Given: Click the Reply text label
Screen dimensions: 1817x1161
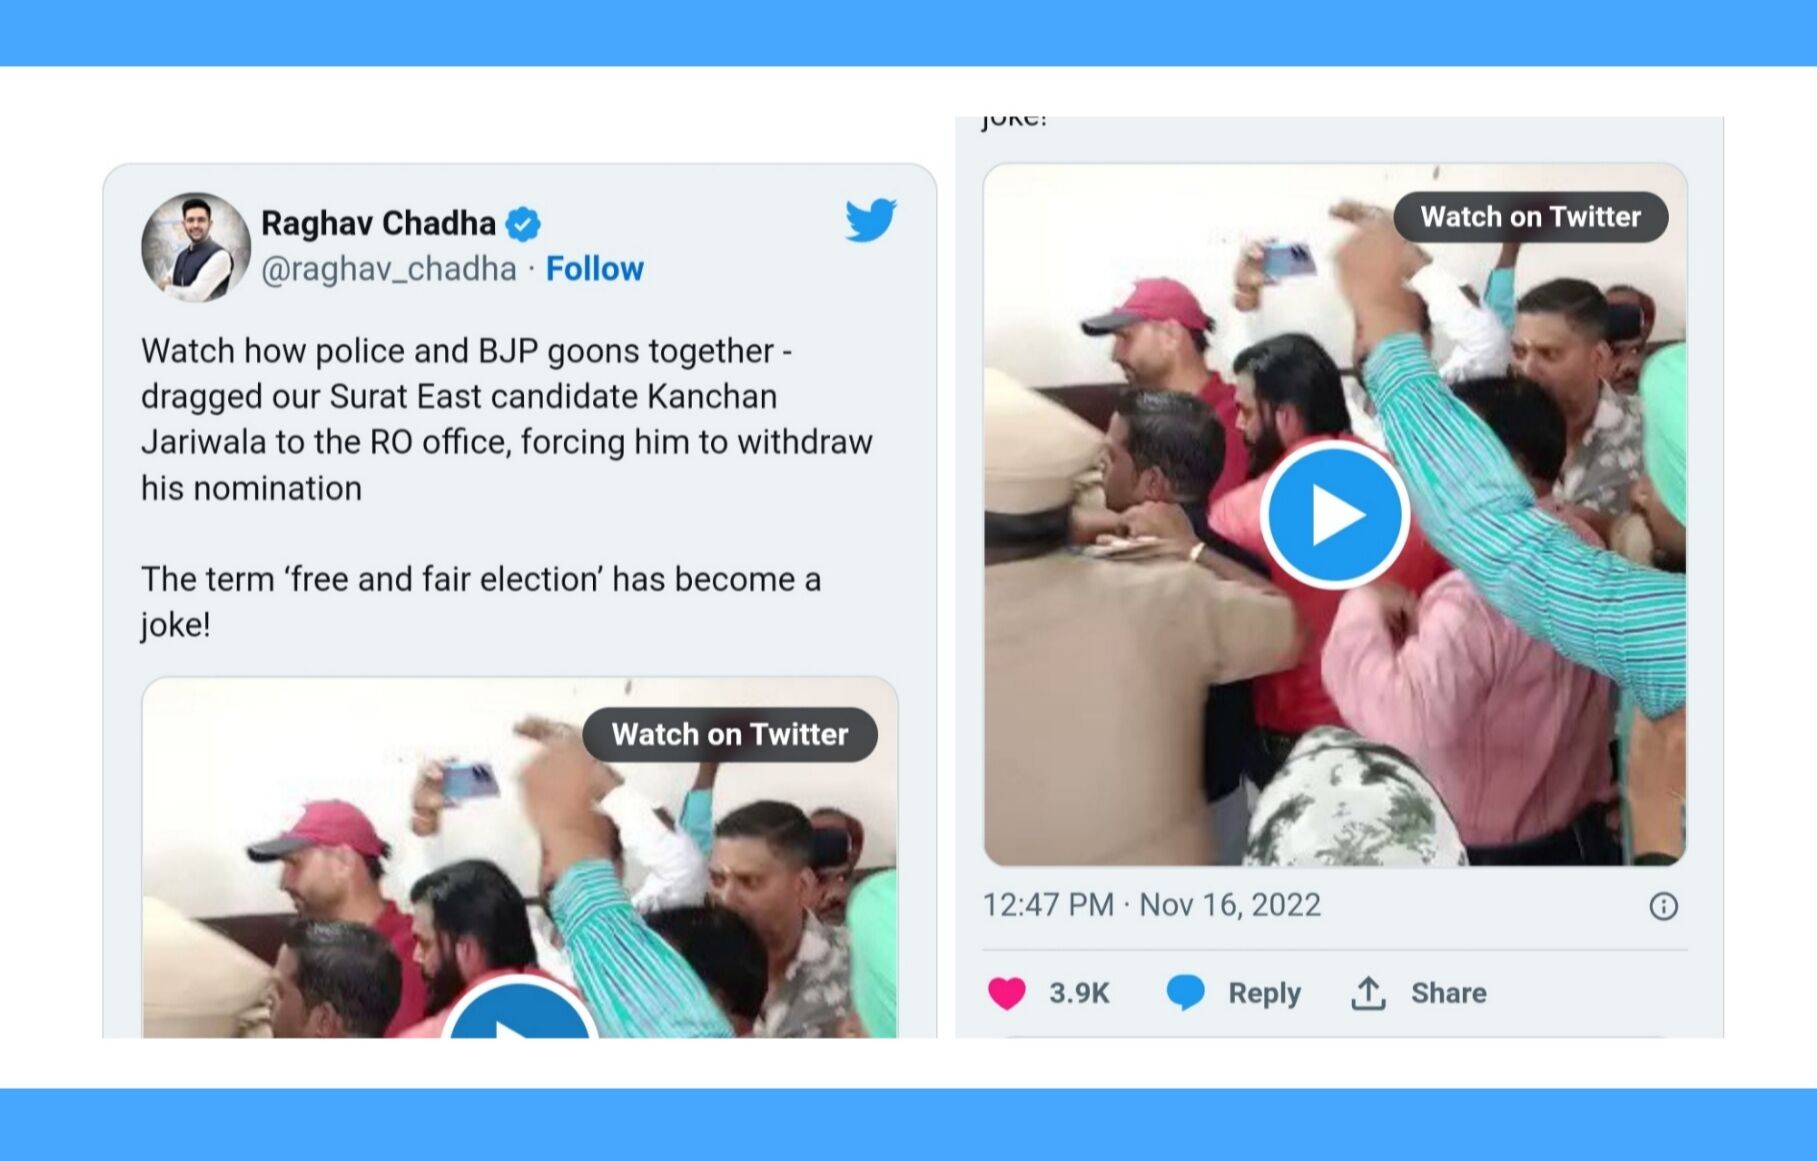Looking at the screenshot, I should point(1264,993).
